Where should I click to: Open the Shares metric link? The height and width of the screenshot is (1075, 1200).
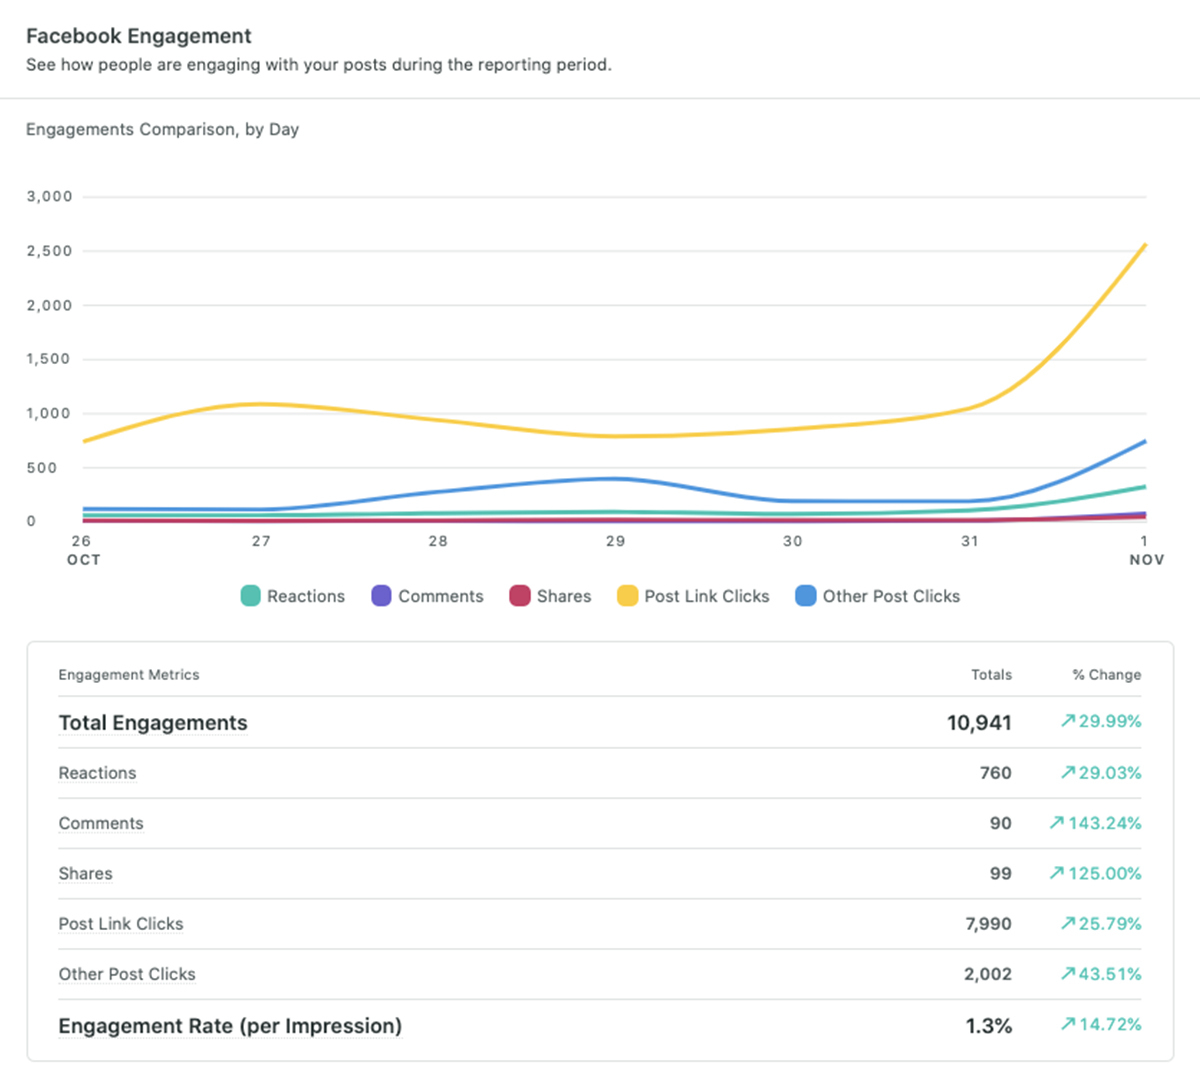85,873
